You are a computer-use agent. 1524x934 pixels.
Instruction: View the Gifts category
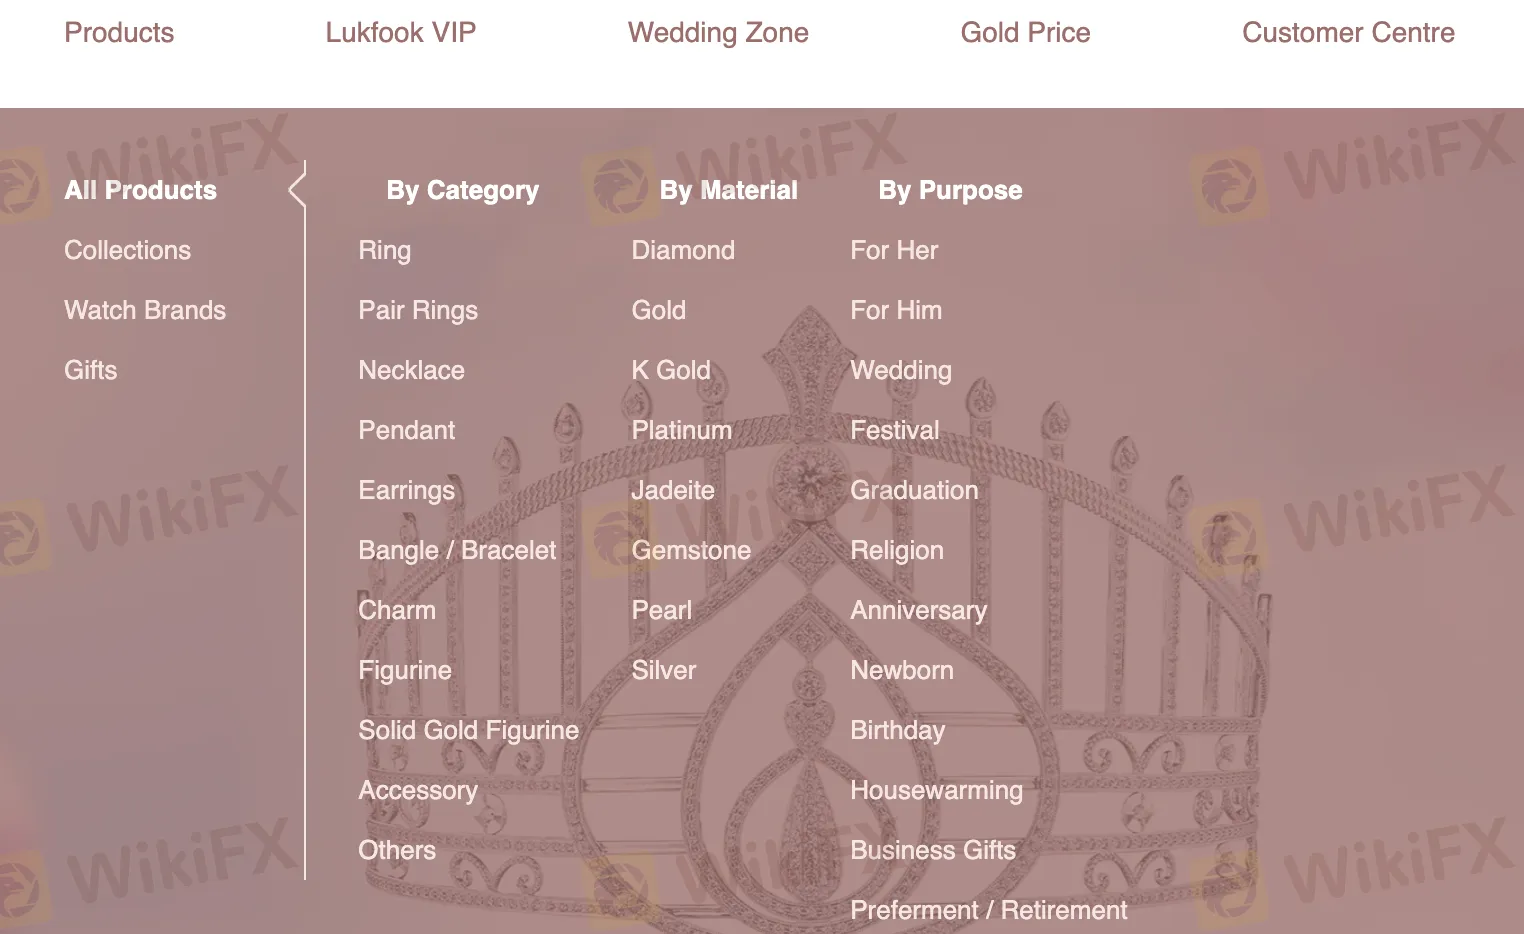point(90,370)
